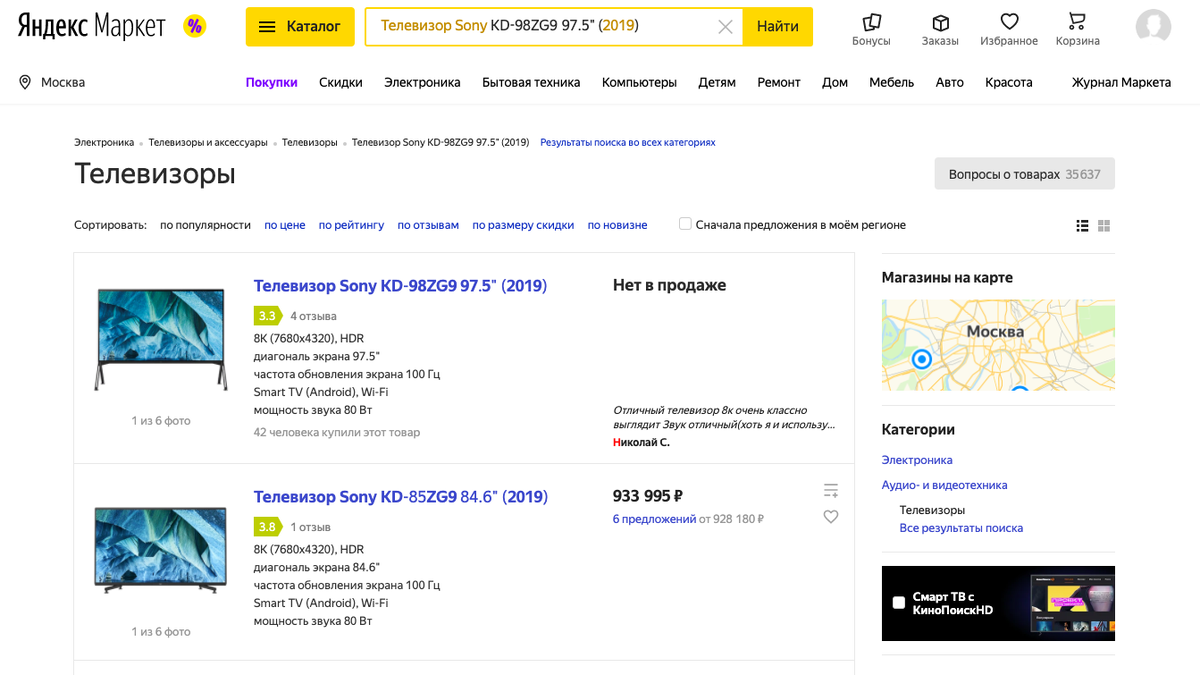
Task: Sort by по размеру скидки
Action: pos(523,225)
